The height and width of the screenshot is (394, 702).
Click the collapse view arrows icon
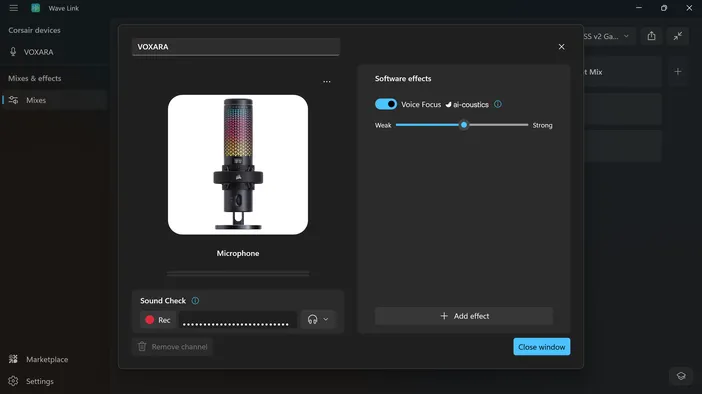(x=678, y=36)
